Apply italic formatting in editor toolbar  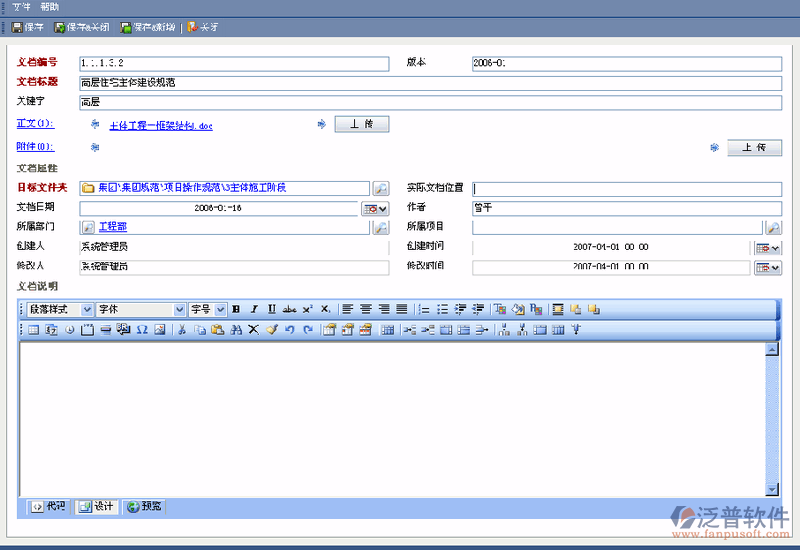pyautogui.click(x=254, y=309)
